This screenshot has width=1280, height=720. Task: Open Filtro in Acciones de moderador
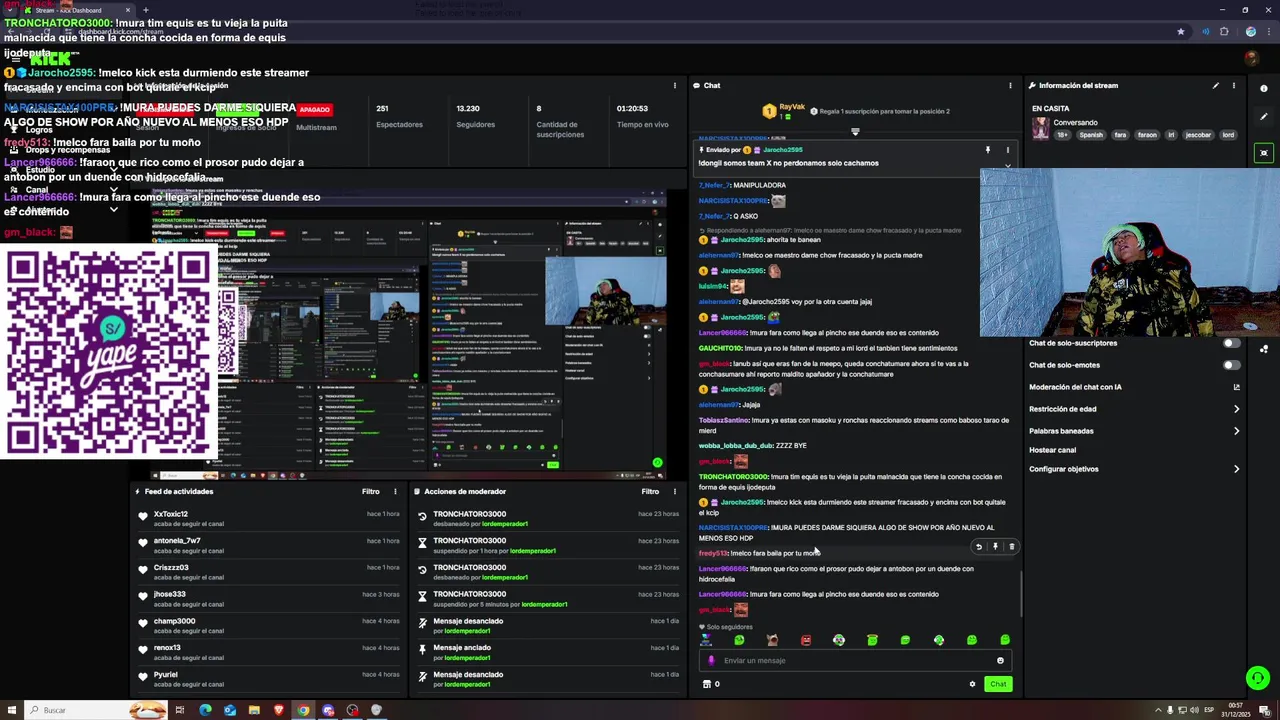650,491
